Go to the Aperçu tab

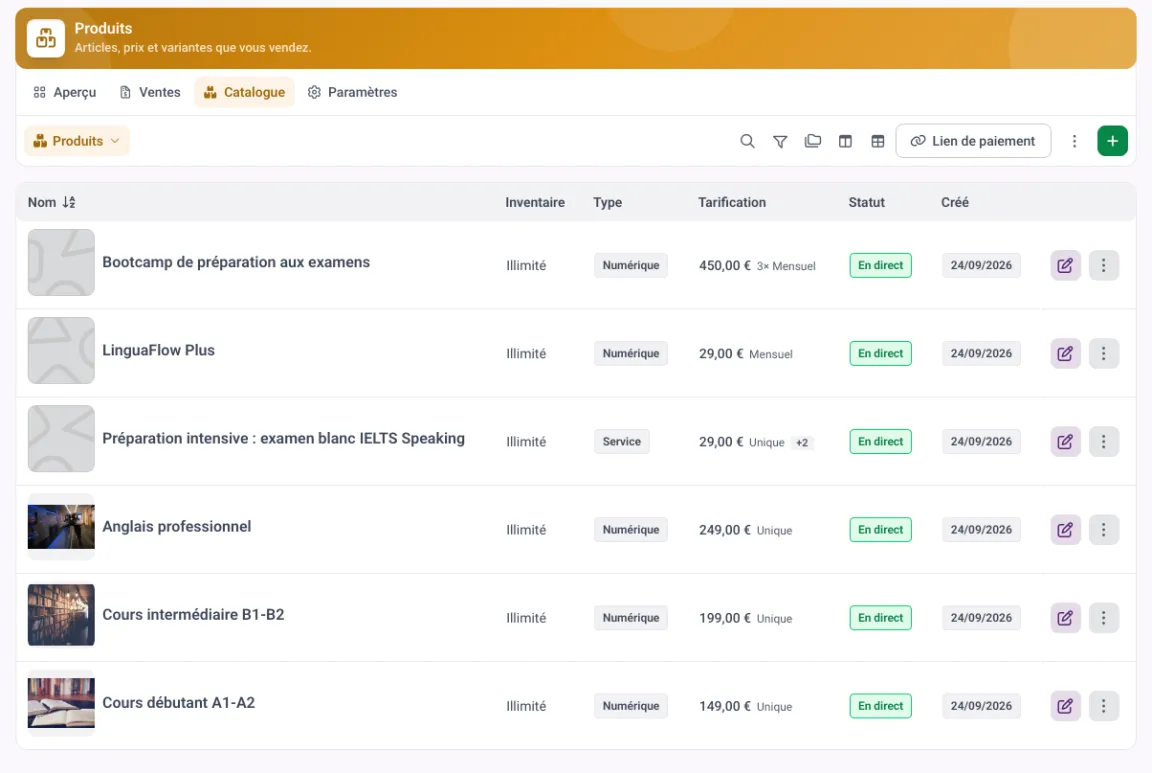65,92
